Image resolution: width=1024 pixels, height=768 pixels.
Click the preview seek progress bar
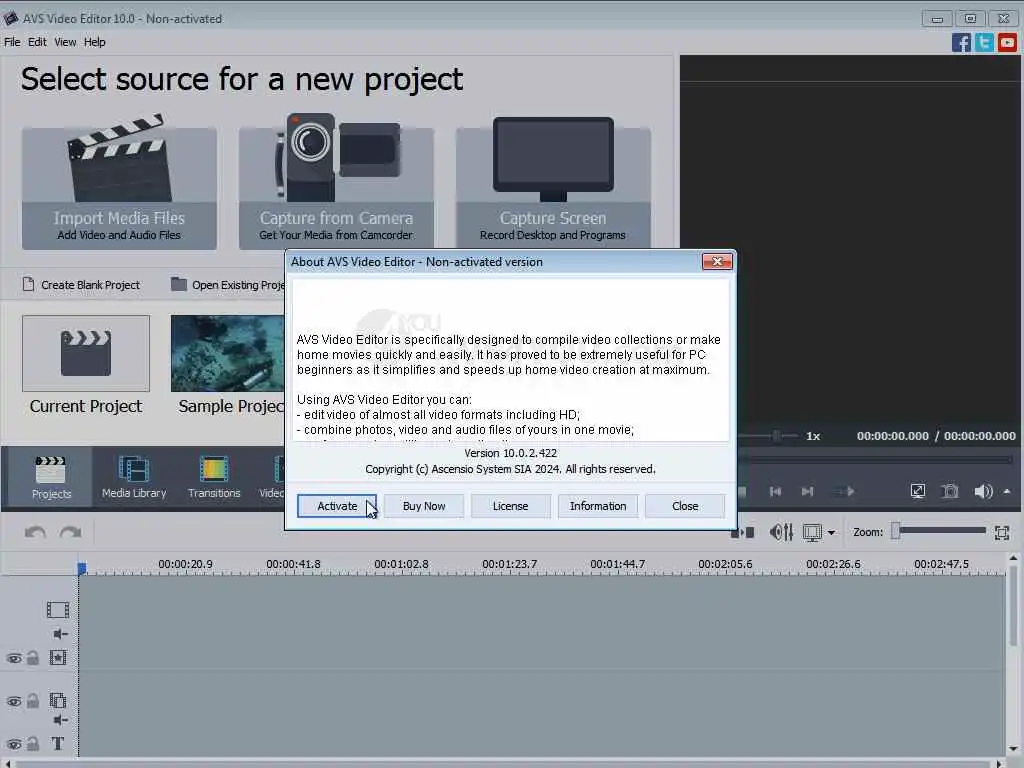875,460
